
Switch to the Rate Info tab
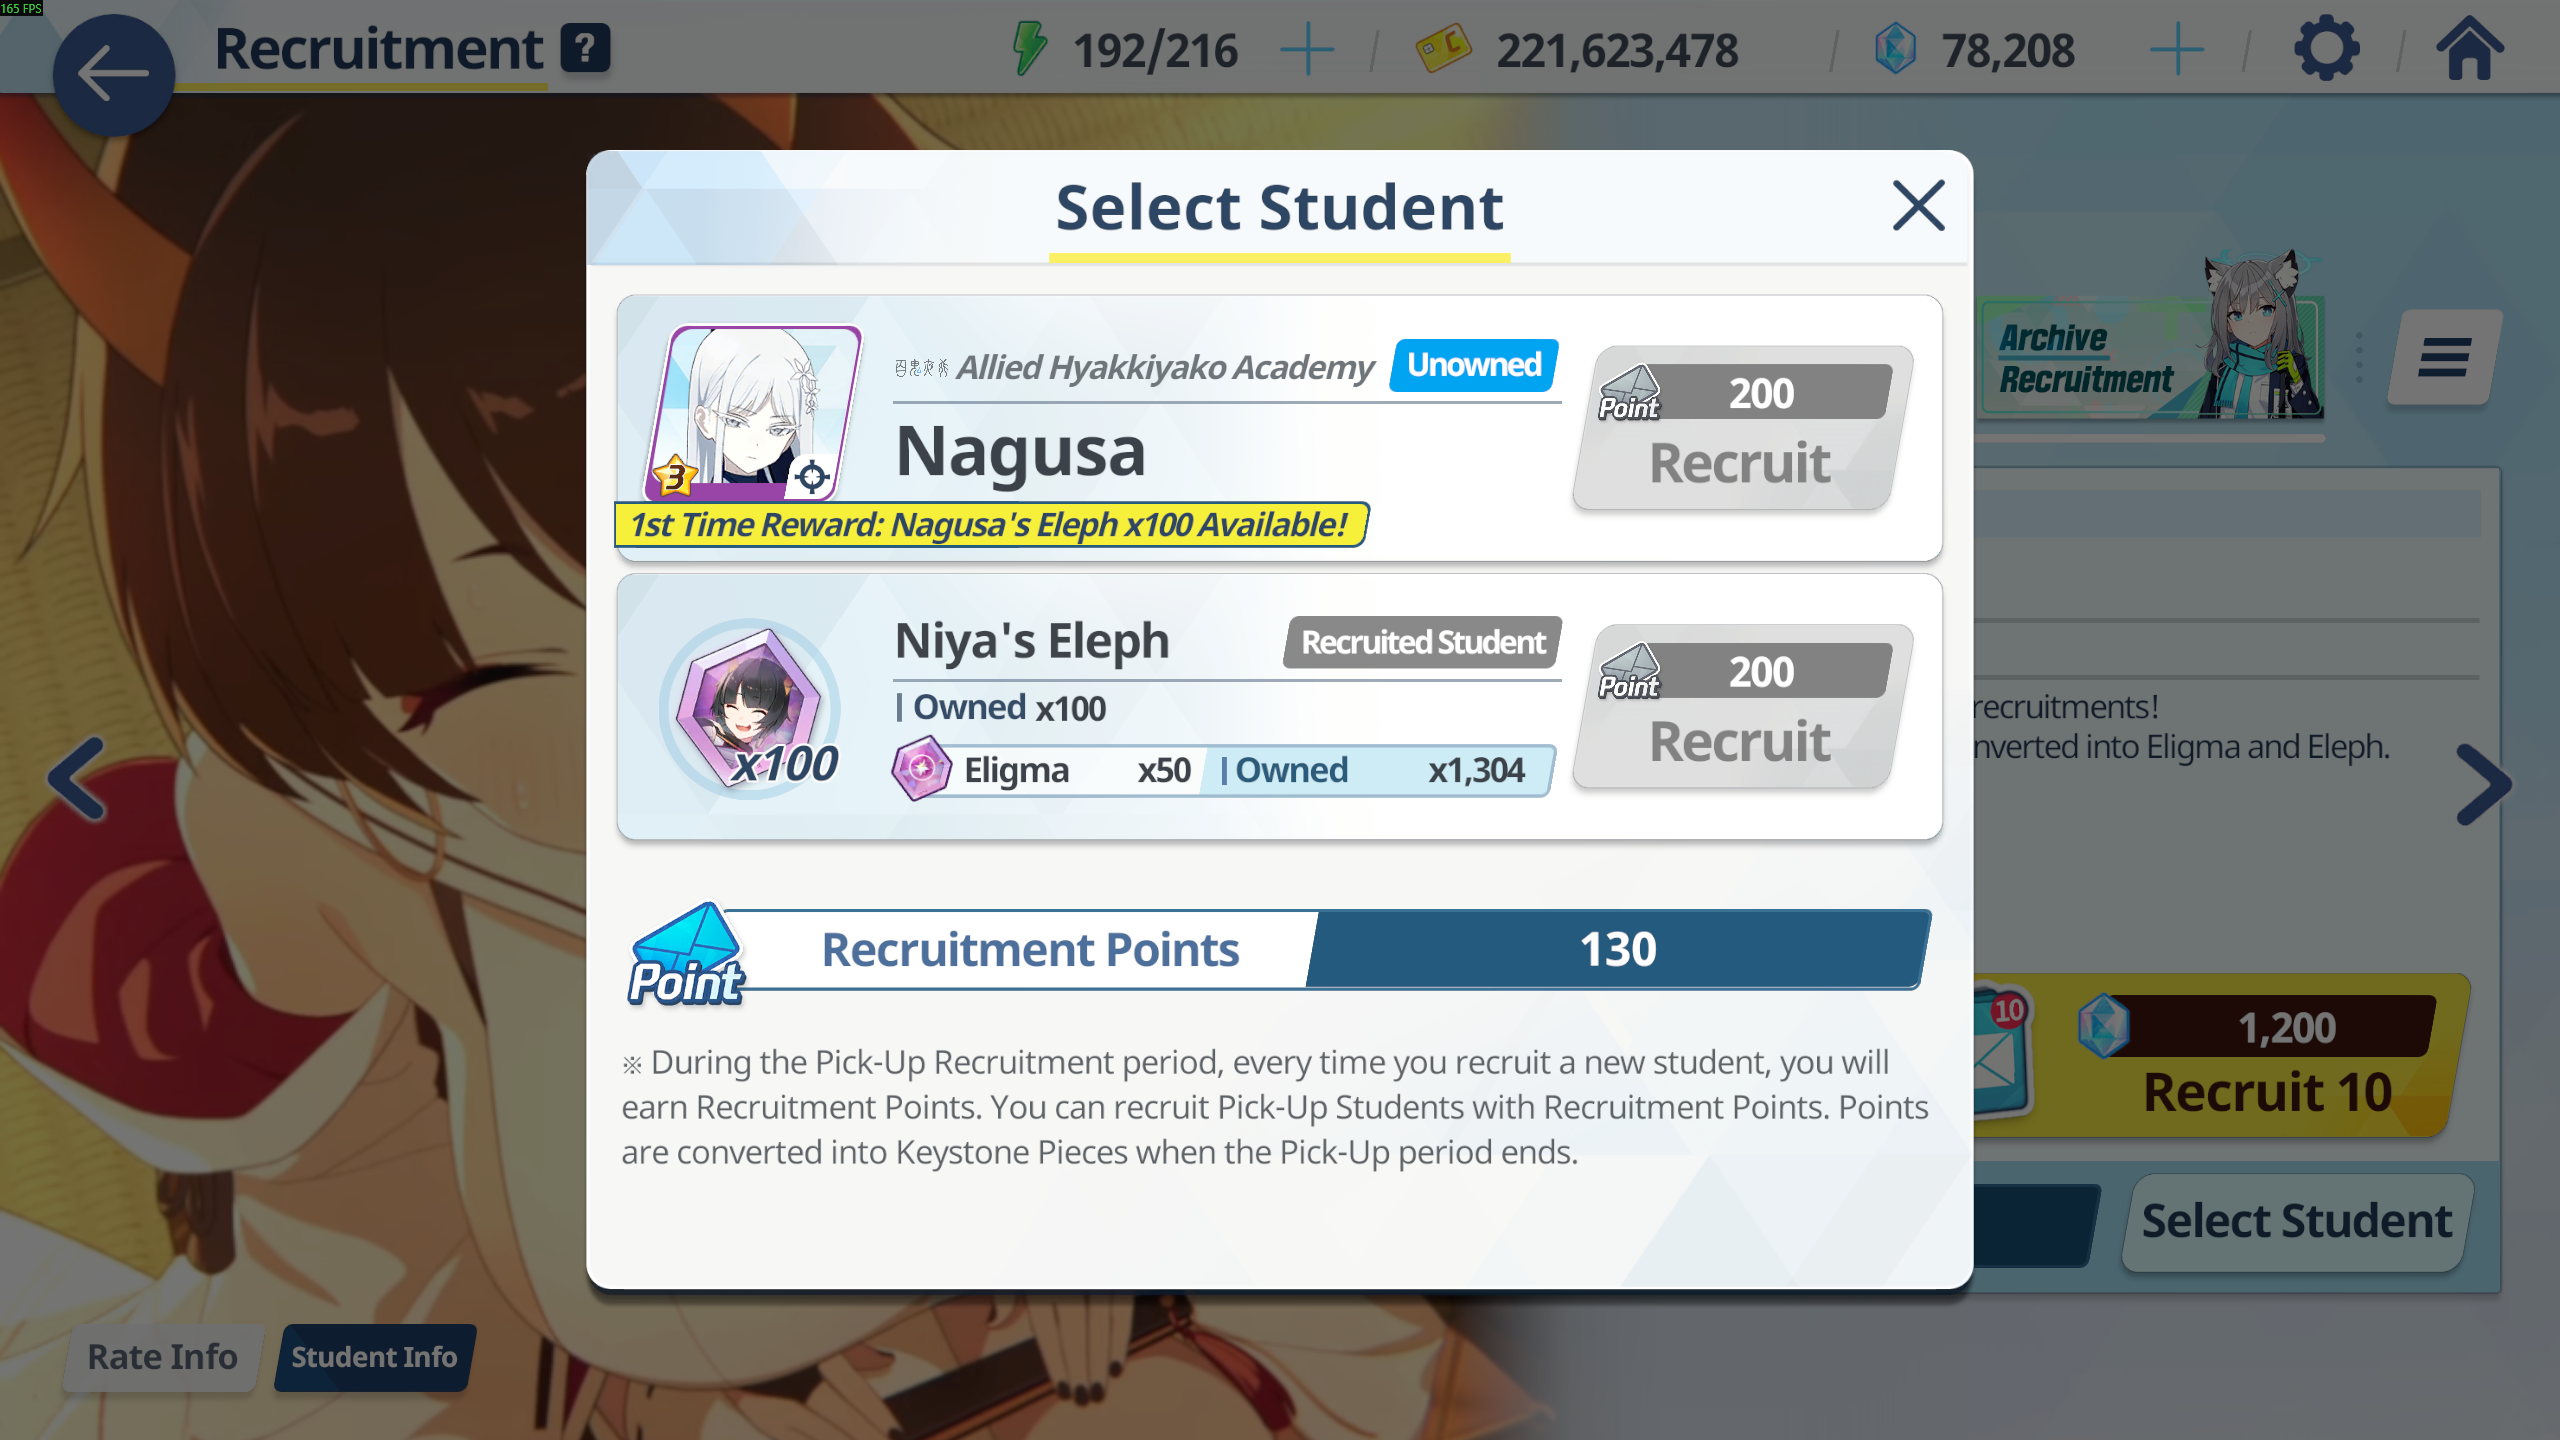tap(163, 1357)
